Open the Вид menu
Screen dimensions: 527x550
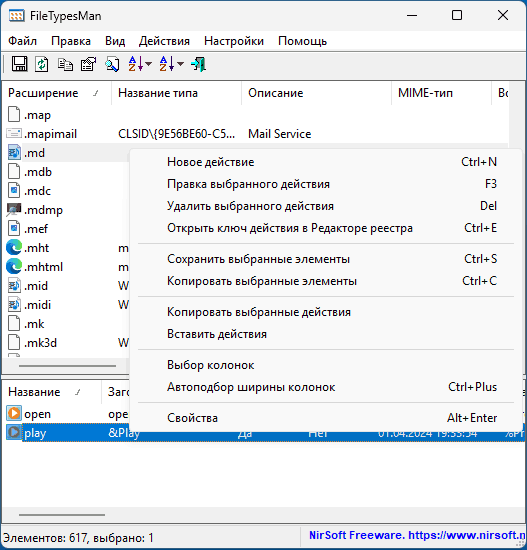[115, 41]
